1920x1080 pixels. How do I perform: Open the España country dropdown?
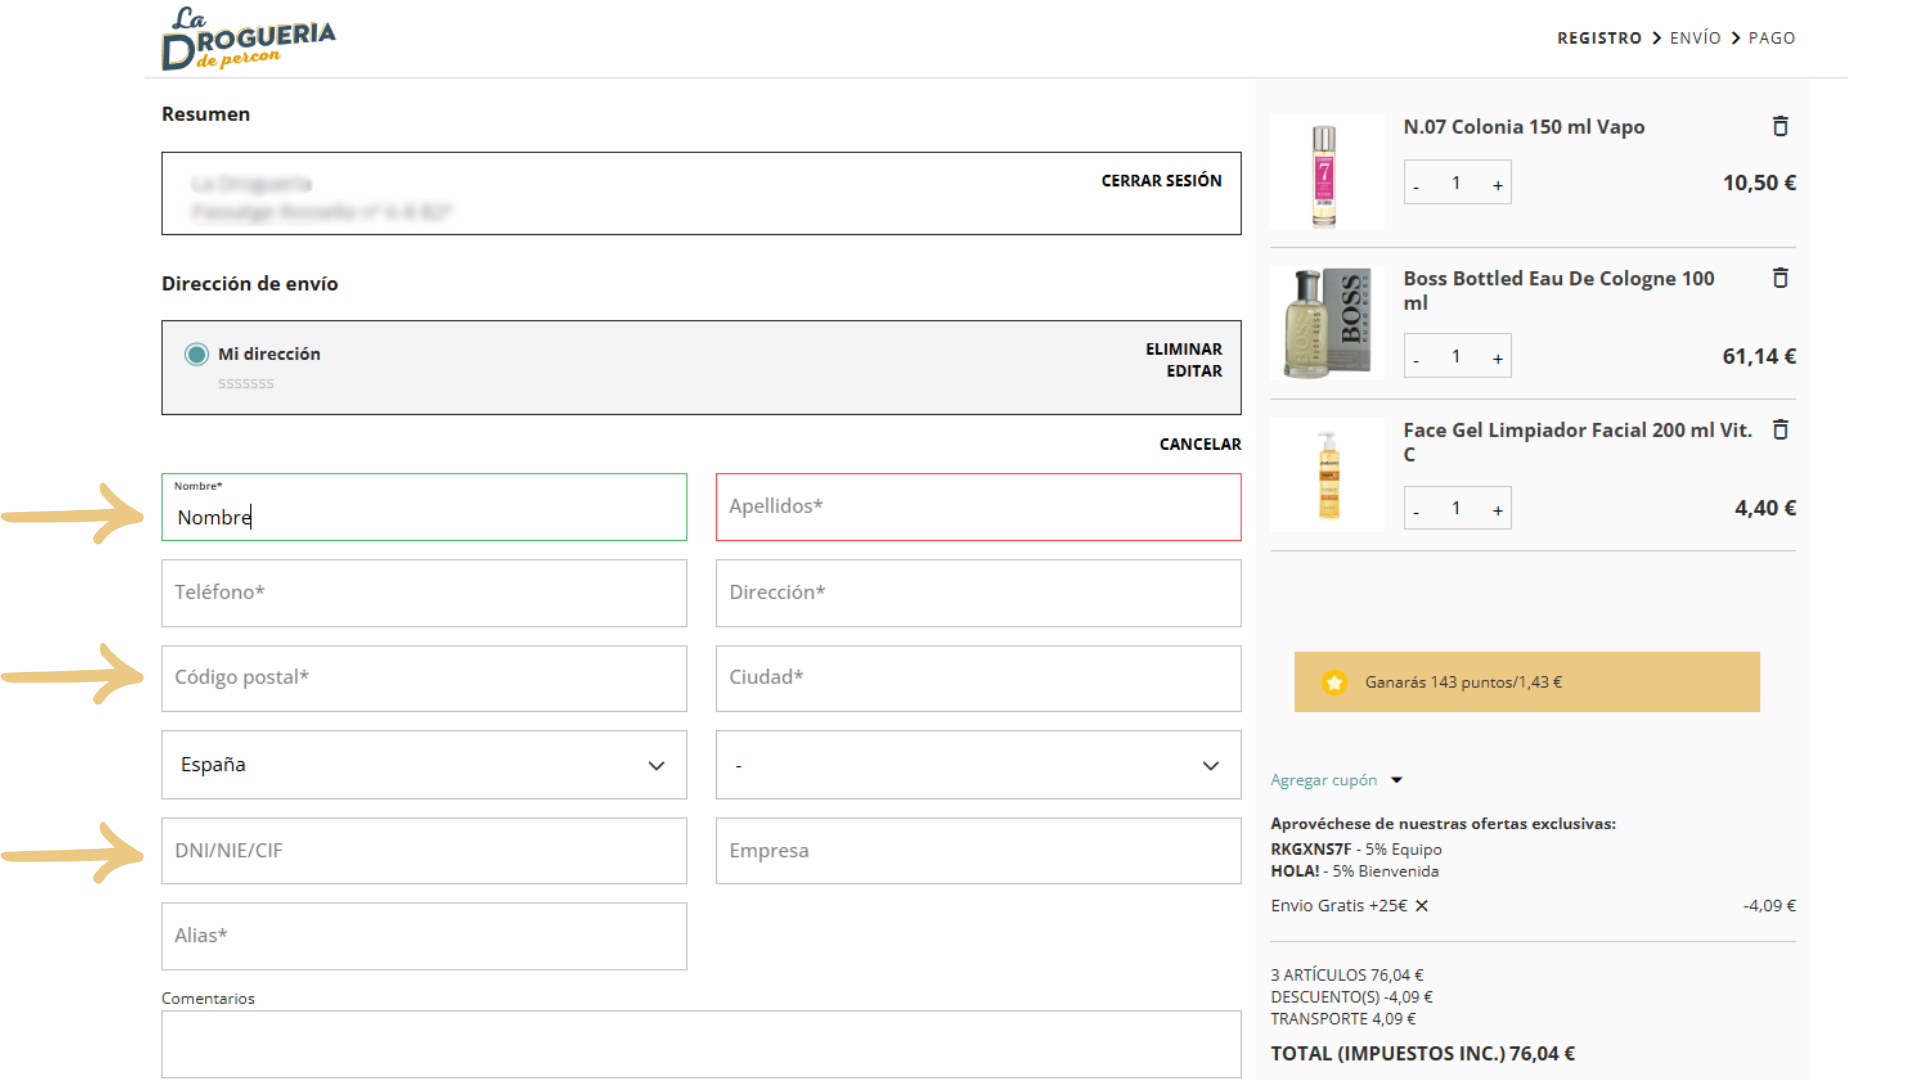[x=424, y=765]
